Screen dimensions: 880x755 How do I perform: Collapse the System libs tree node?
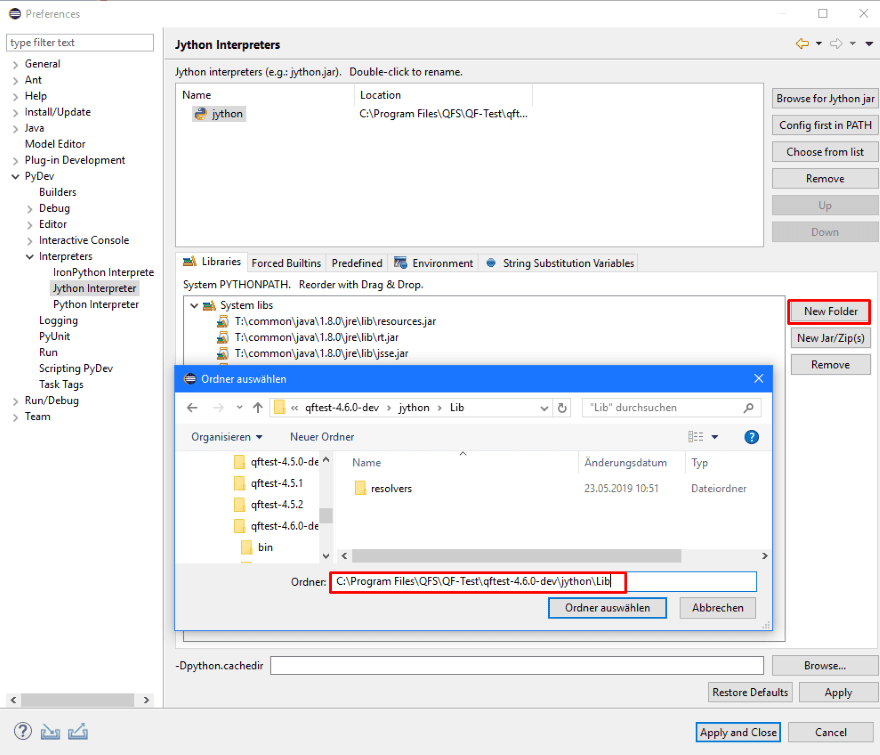[194, 306]
